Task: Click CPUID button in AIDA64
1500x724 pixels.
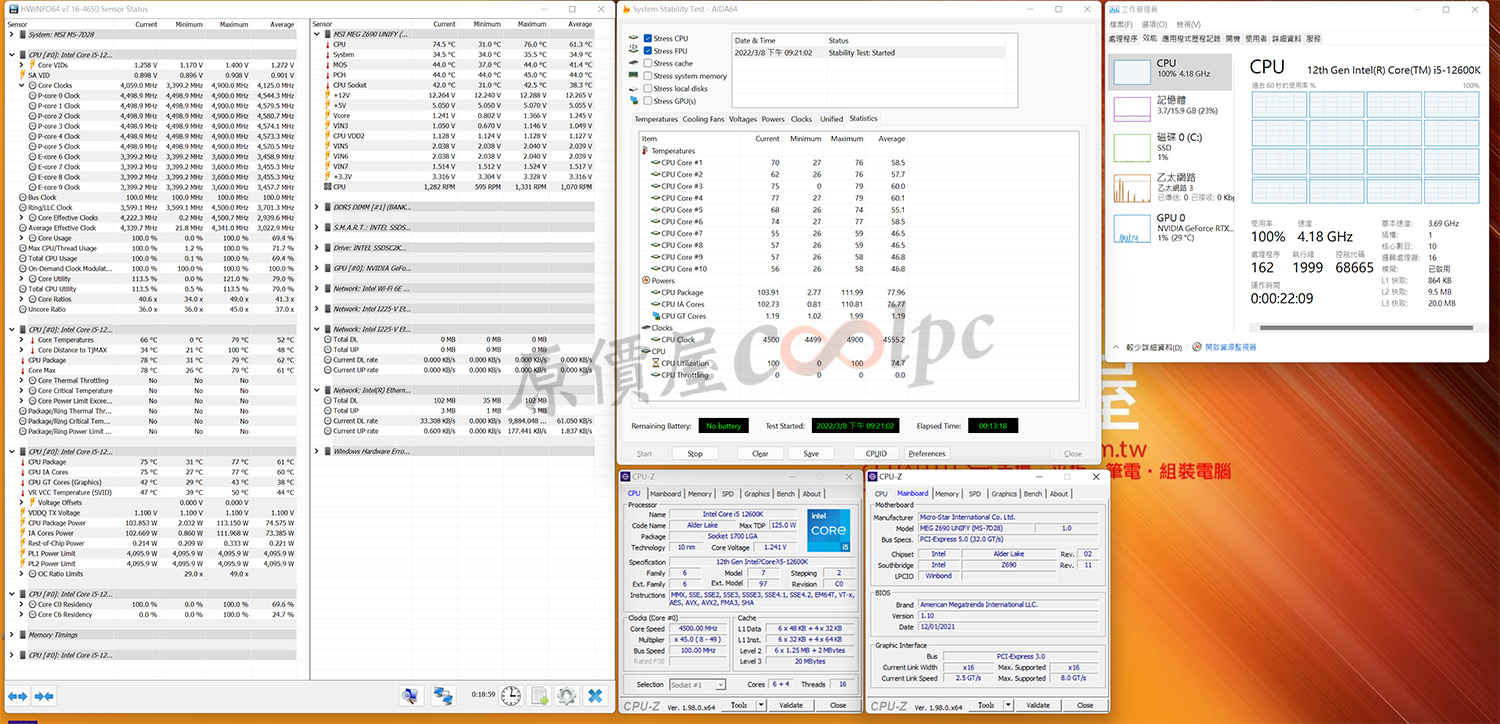Action: click(876, 453)
